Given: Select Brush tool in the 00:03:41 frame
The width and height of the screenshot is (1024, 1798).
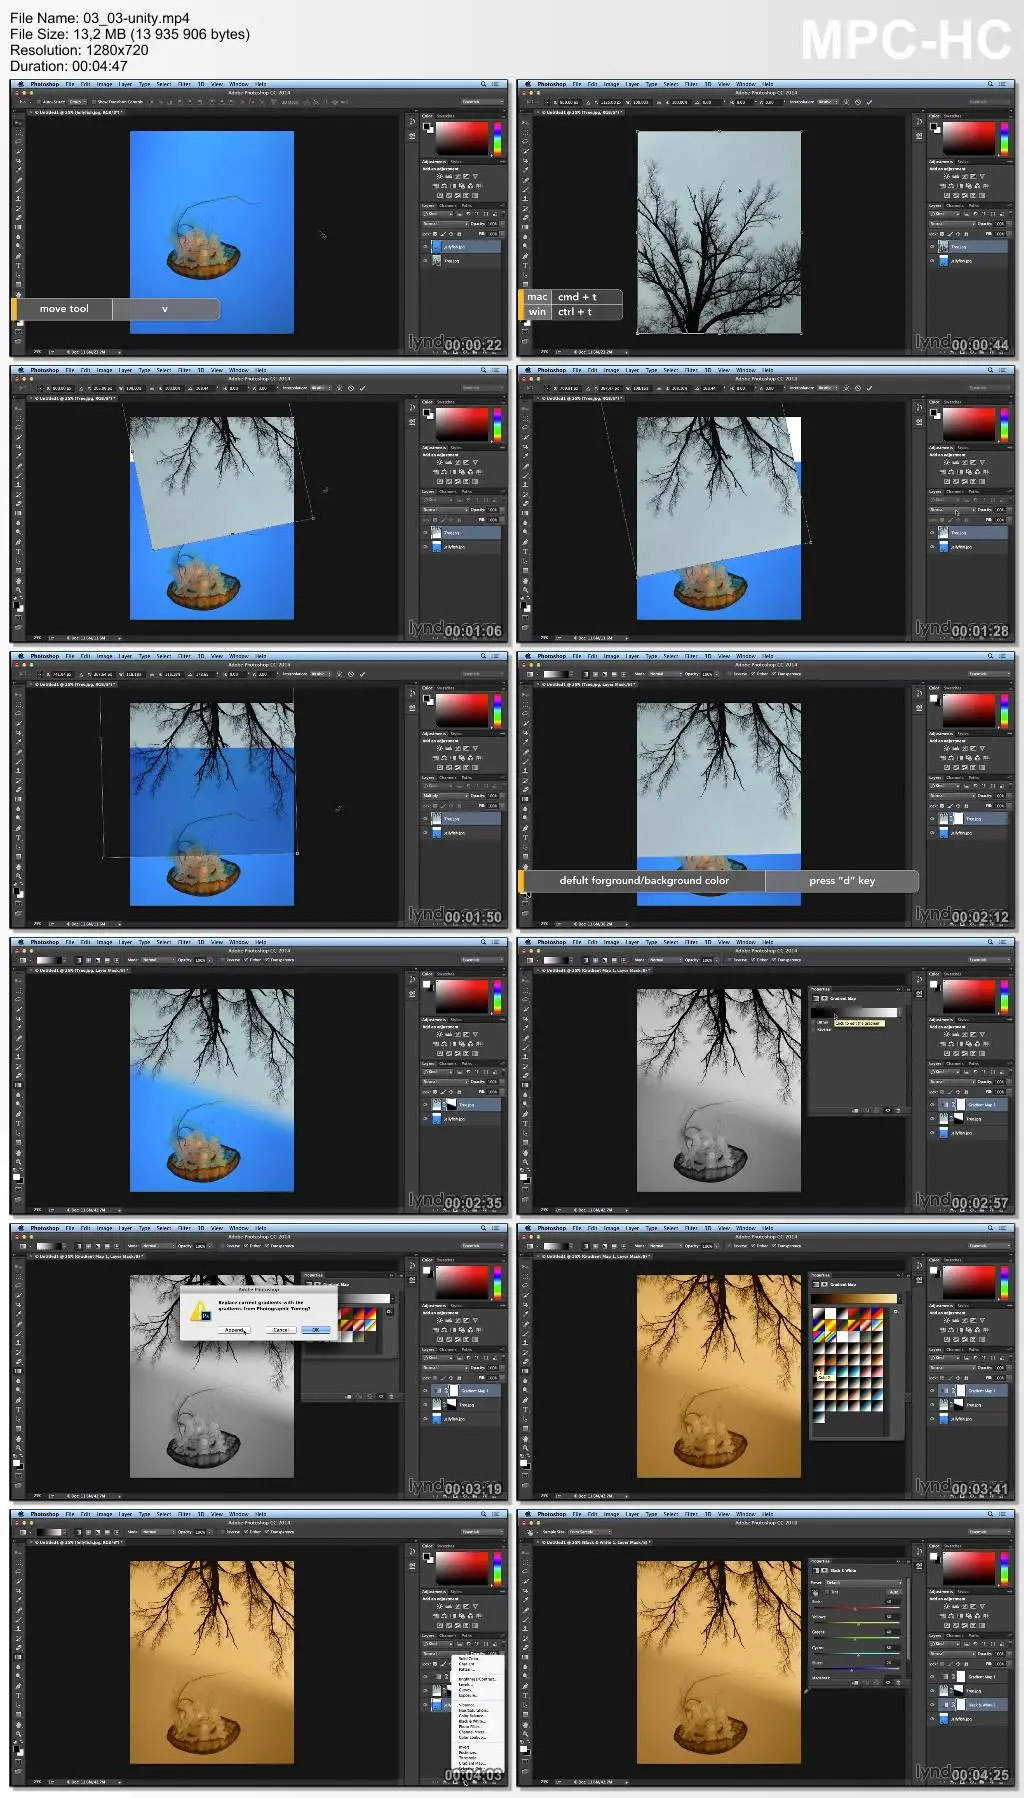Looking at the screenshot, I should 525,1333.
